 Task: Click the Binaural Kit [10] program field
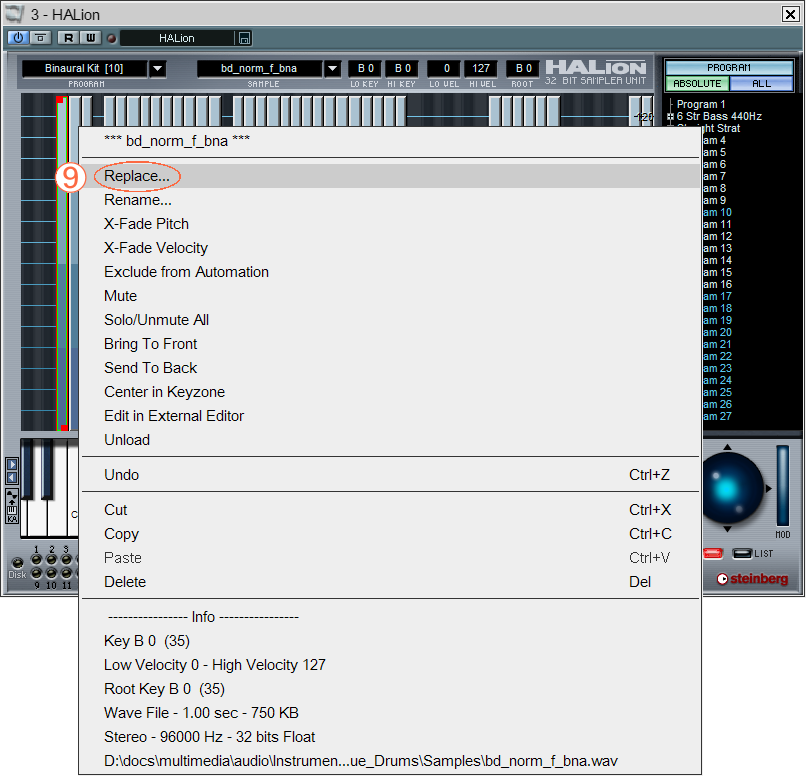click(x=84, y=68)
